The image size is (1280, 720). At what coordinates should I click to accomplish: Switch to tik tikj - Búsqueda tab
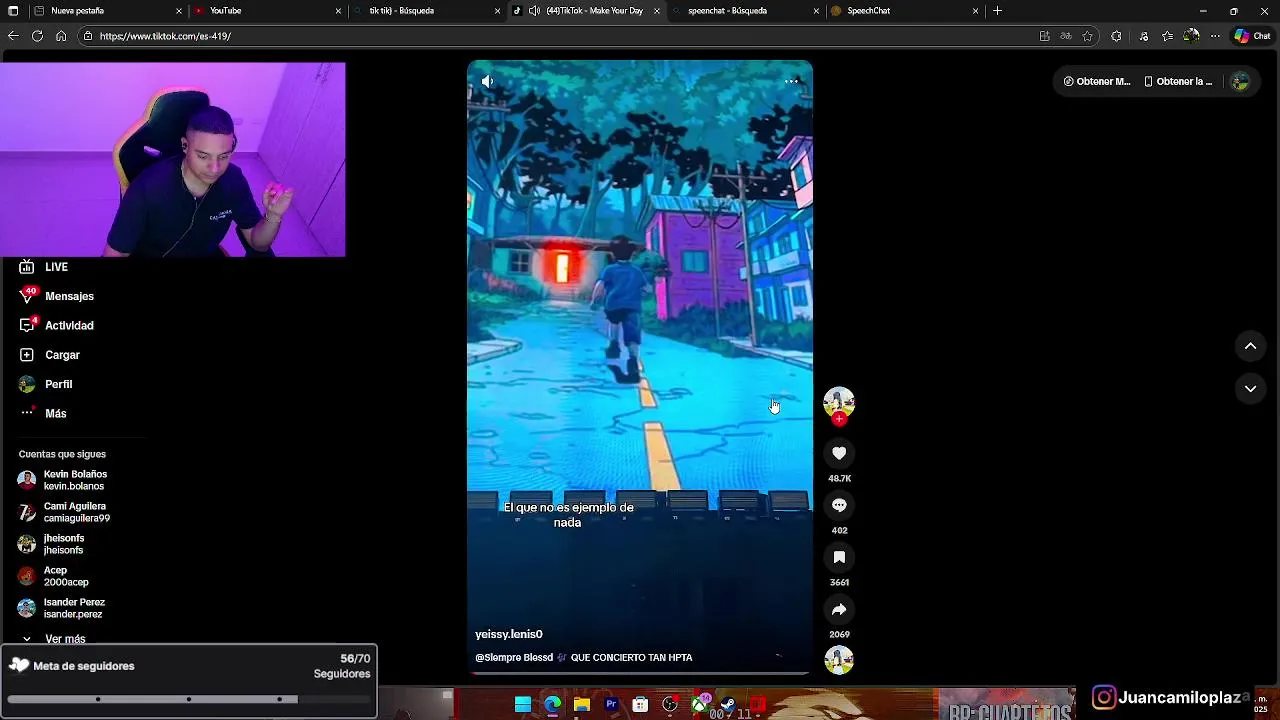tap(426, 11)
